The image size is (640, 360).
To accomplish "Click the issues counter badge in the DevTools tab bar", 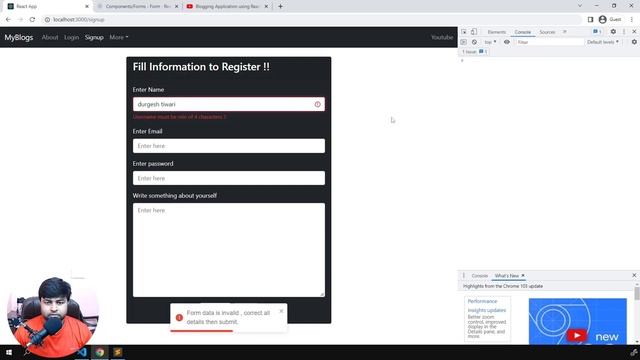I will [x=597, y=31].
